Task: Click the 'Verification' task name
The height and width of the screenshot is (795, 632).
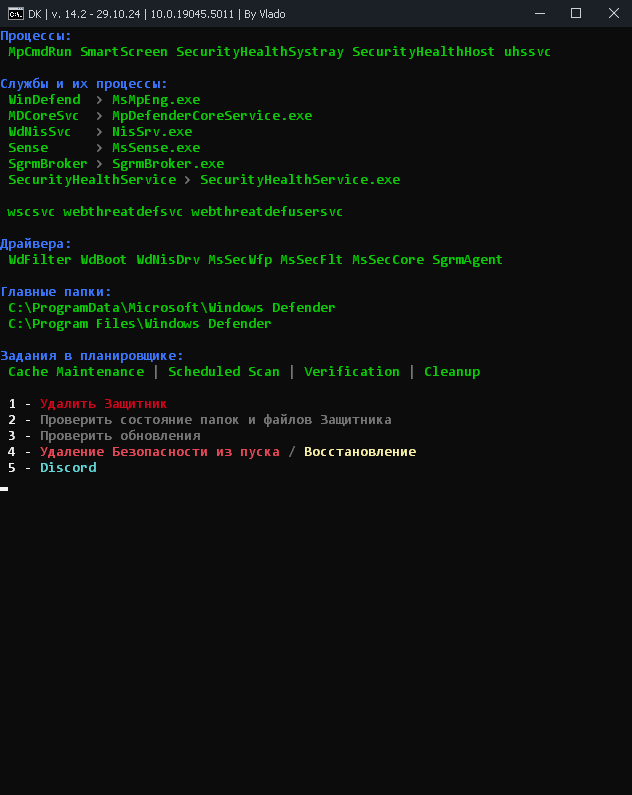Action: (351, 372)
